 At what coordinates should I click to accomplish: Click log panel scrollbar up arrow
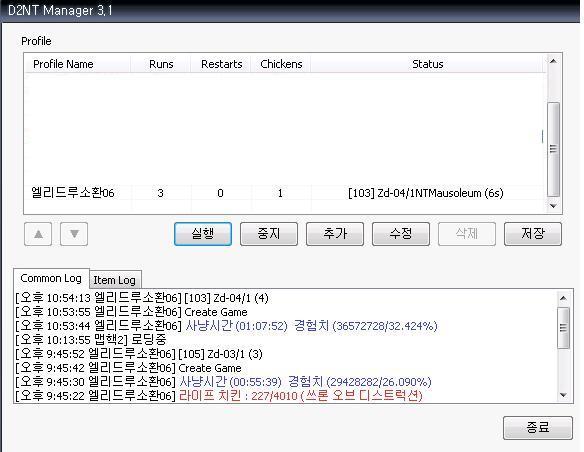(564, 298)
